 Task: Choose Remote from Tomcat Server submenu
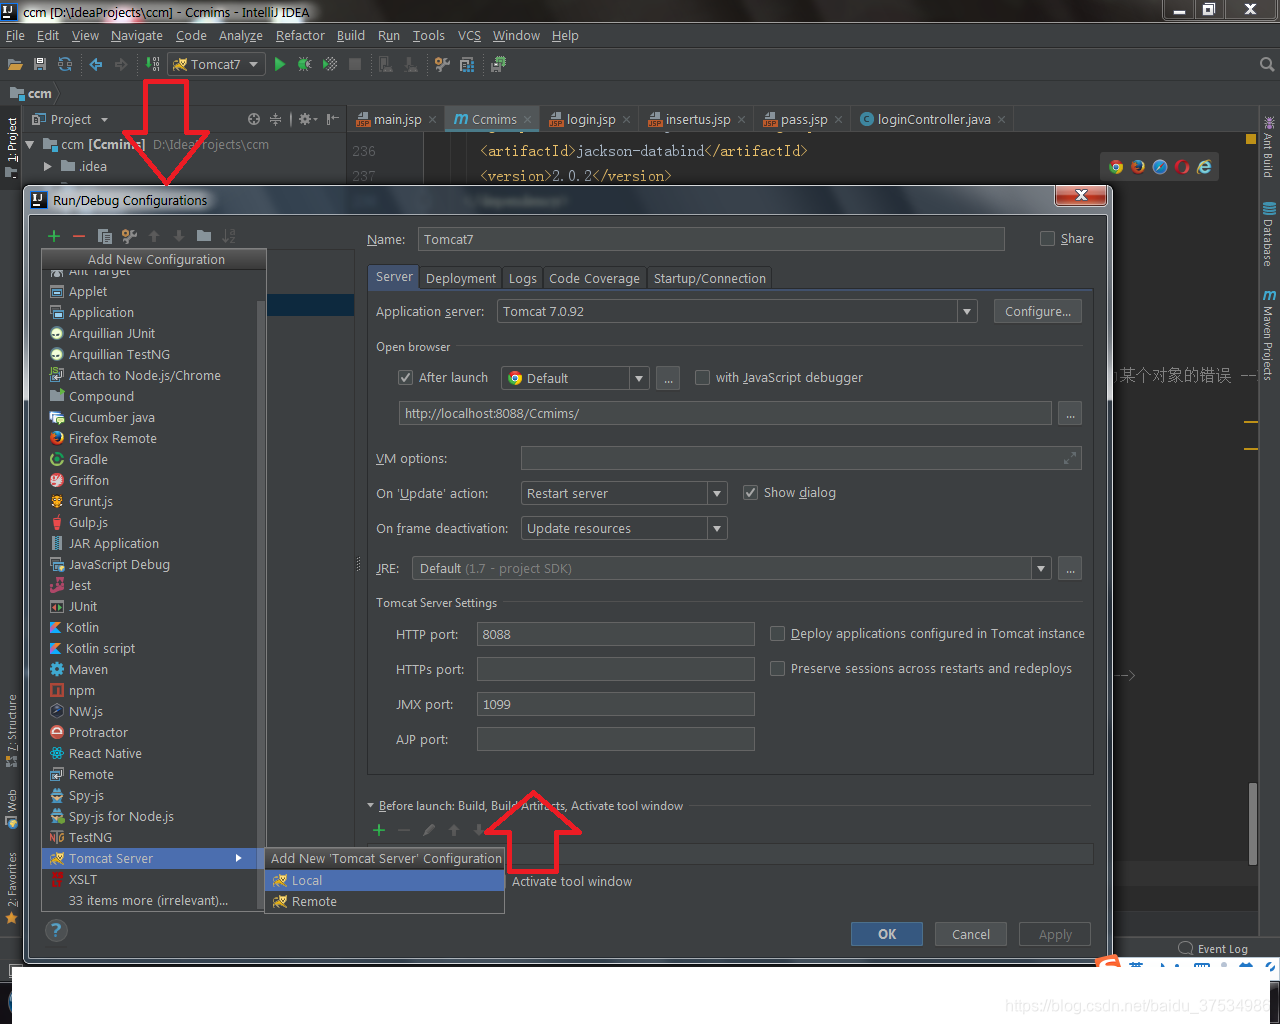pyautogui.click(x=385, y=901)
